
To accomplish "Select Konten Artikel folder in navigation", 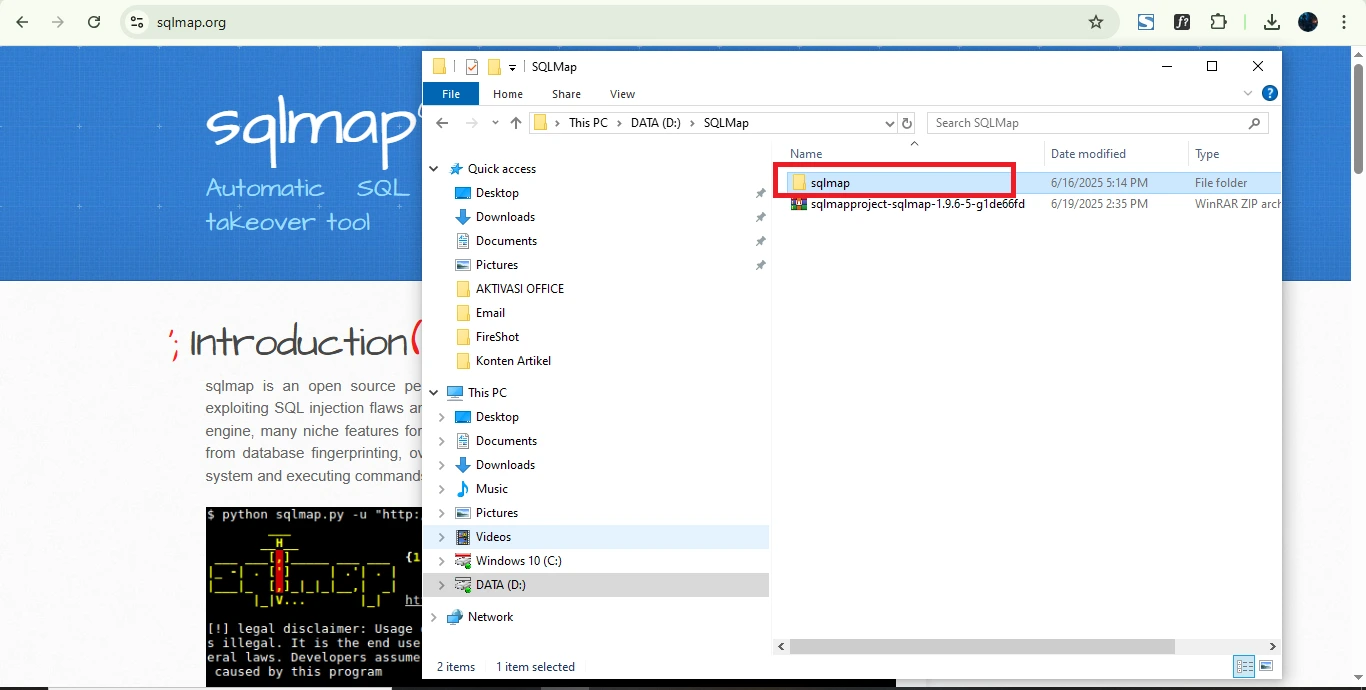I will (513, 361).
